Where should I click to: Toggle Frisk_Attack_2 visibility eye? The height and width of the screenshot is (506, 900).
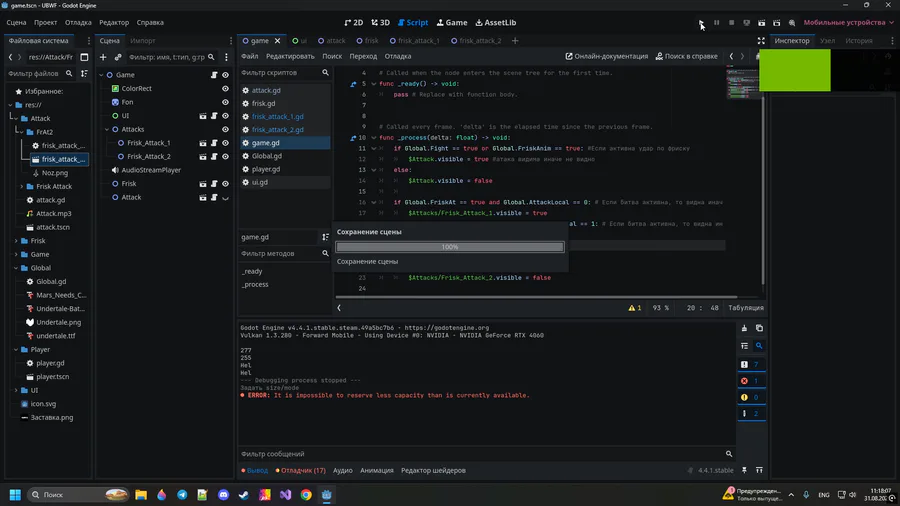click(225, 157)
